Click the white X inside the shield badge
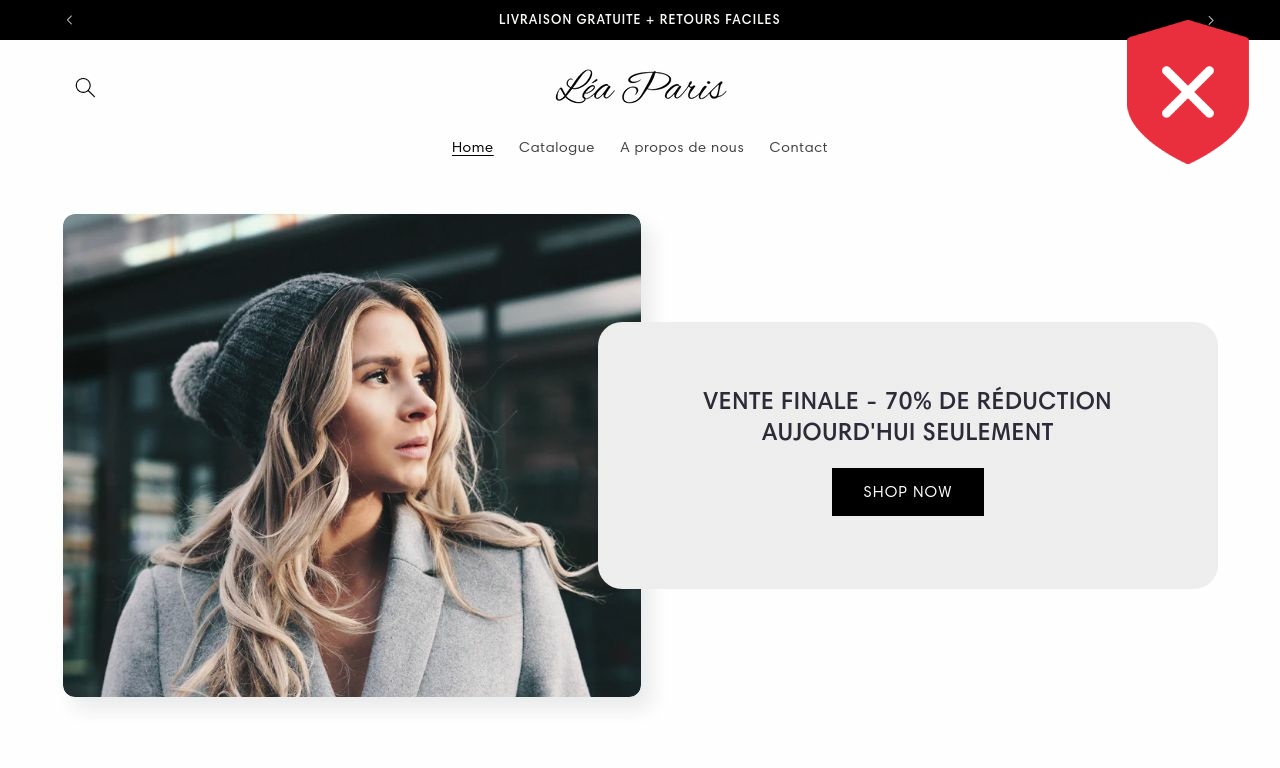 [x=1188, y=92]
